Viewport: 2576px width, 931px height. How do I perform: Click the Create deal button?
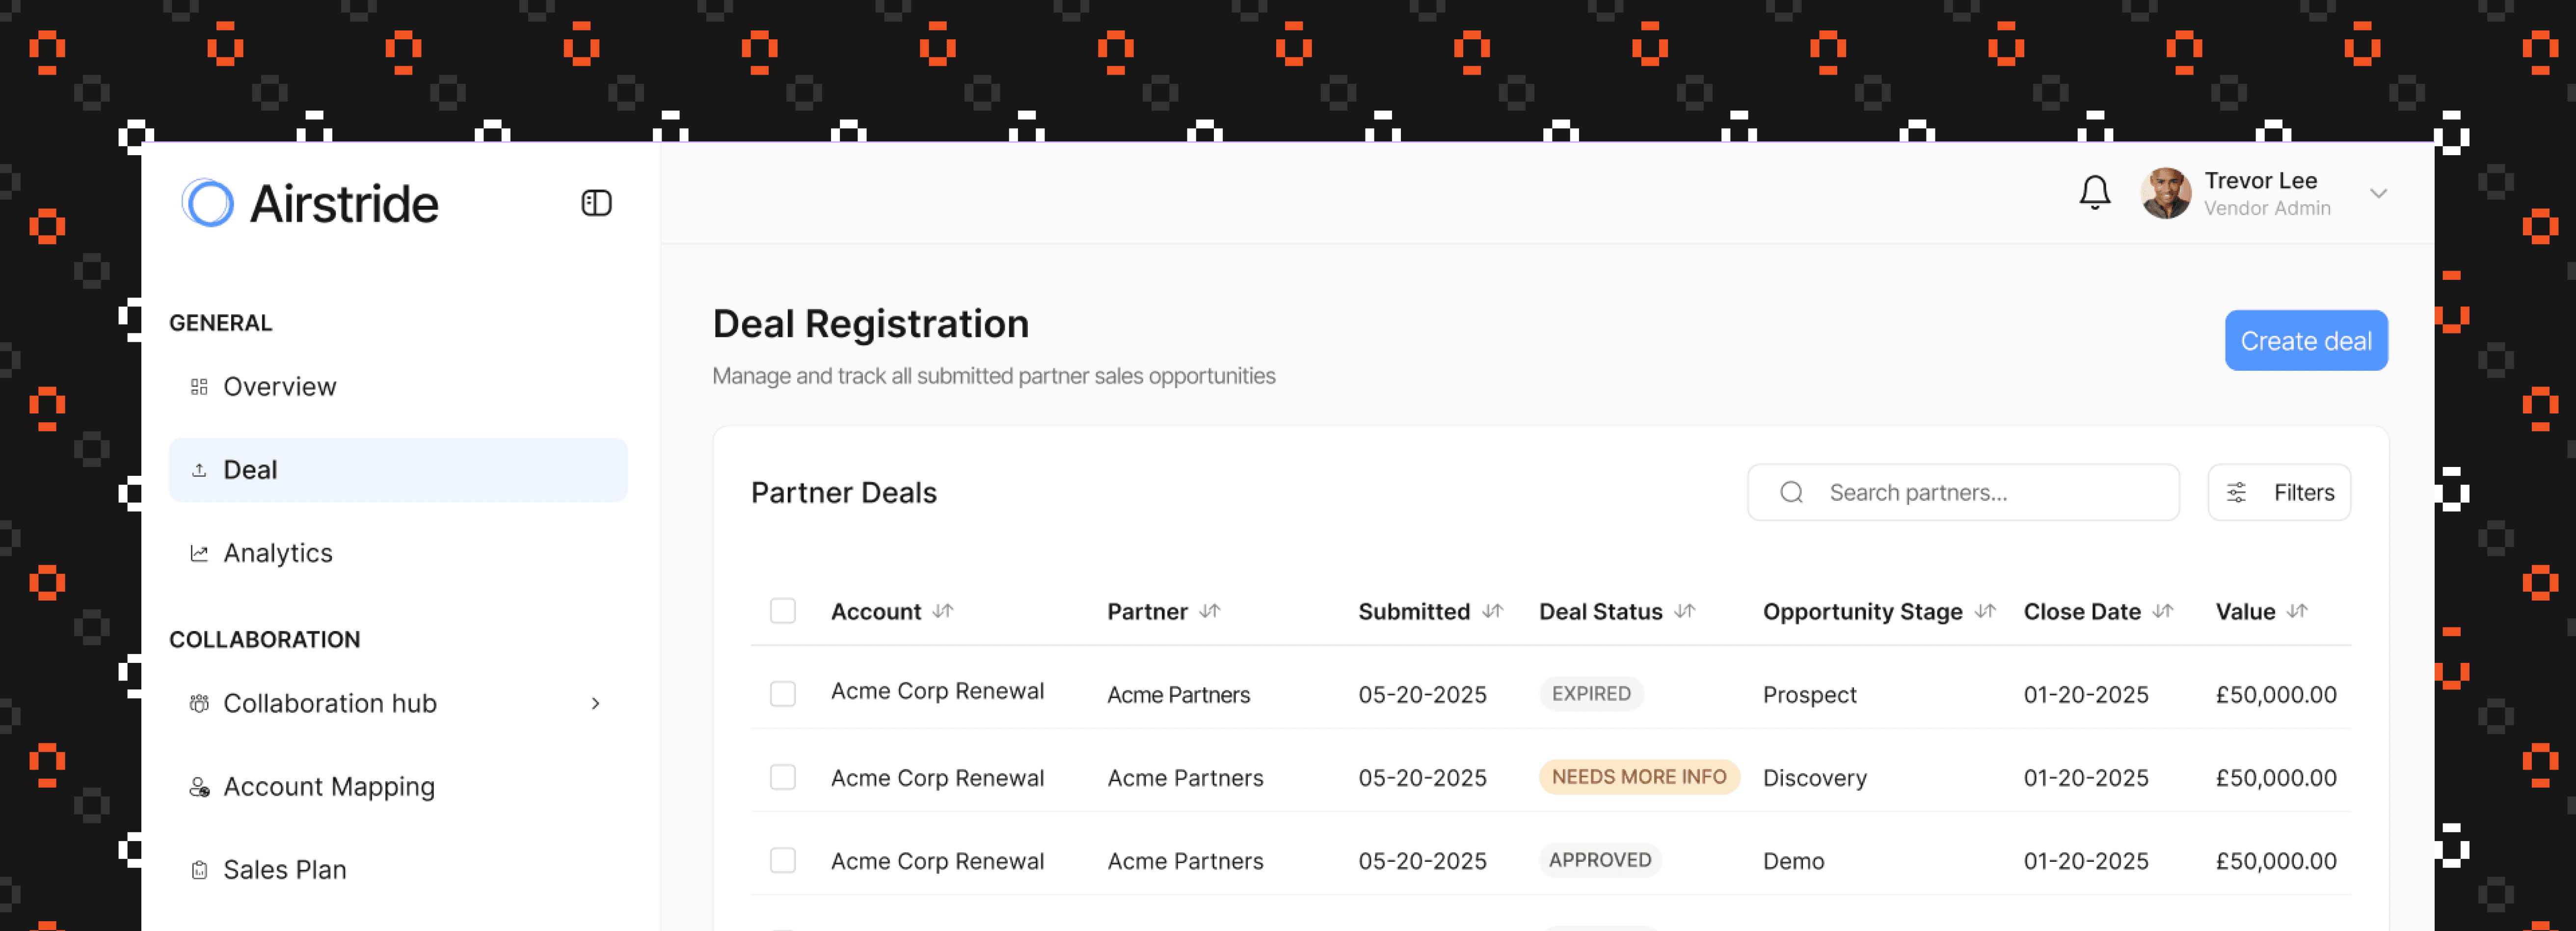2306,340
